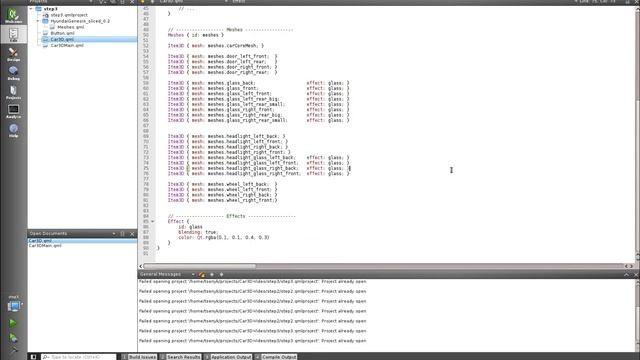This screenshot has height=360, width=640.
Task: Open the Welcome mode in sidebar
Action: click(x=13, y=16)
